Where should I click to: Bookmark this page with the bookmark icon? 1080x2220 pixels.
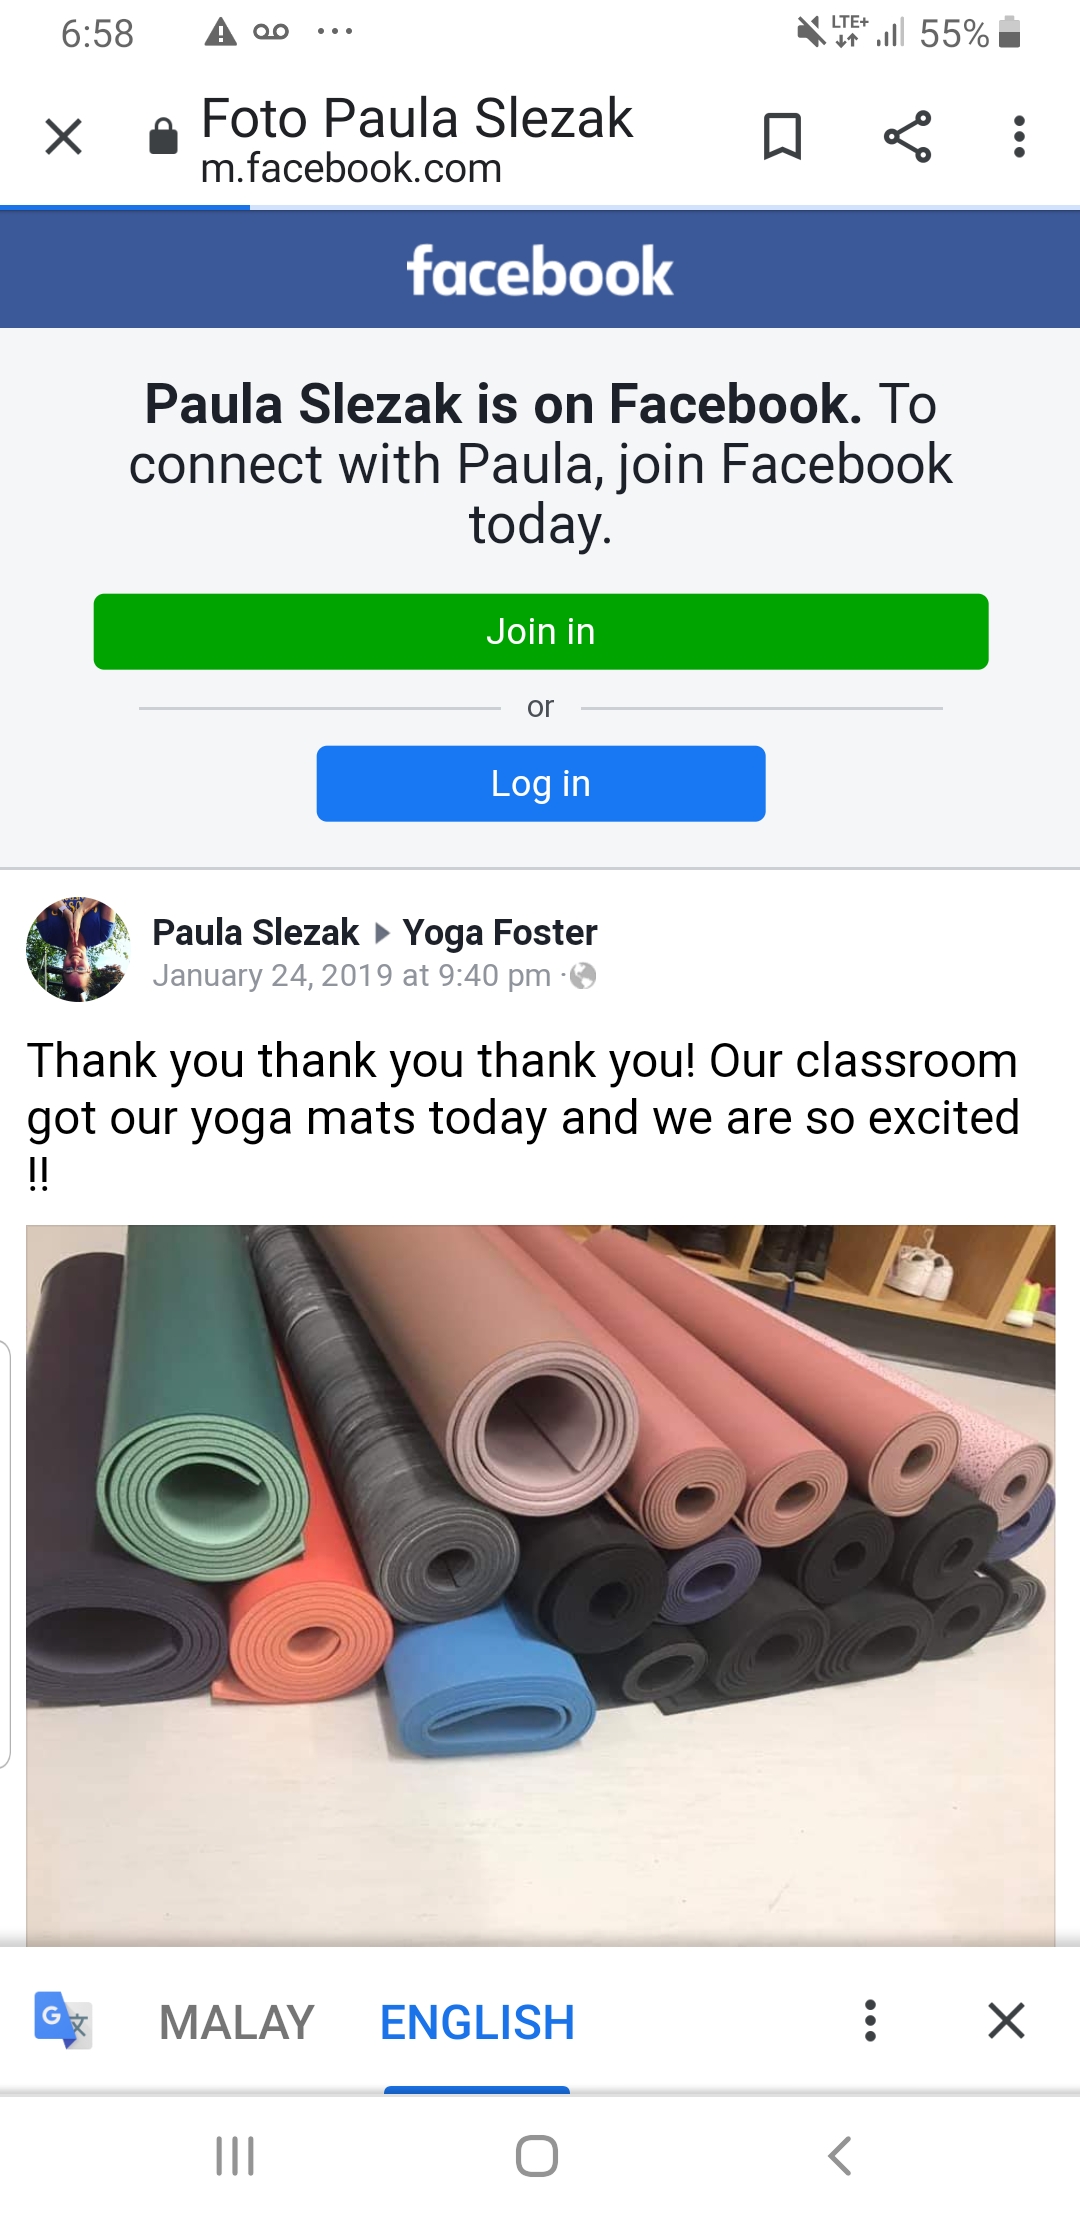[782, 136]
